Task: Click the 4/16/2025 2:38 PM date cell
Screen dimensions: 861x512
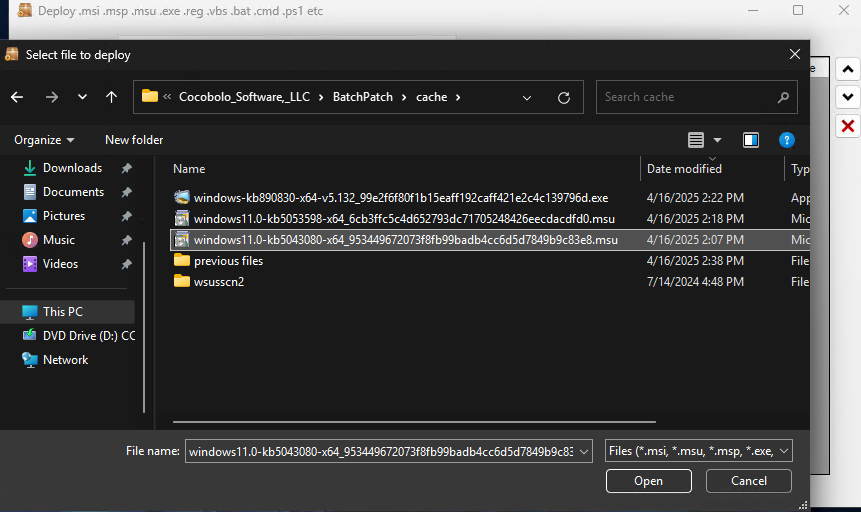Action: (695, 261)
